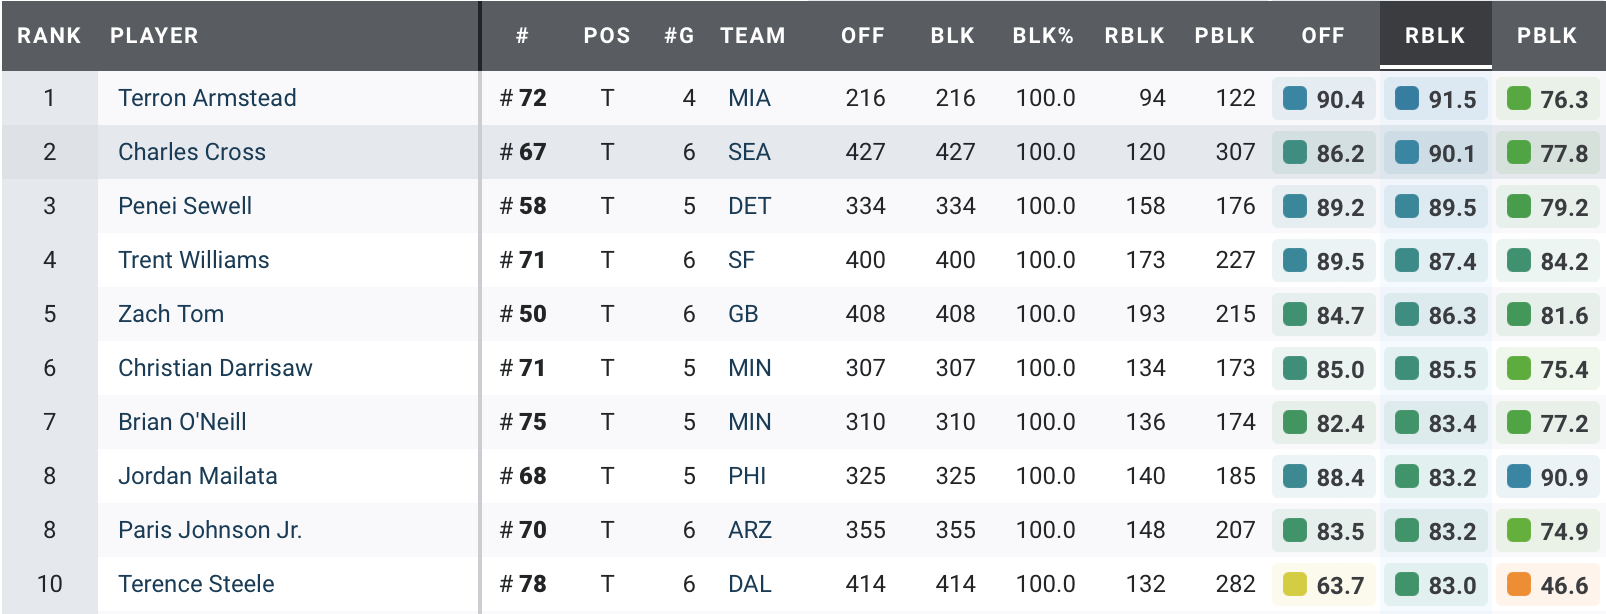Viewport: 1606px width, 614px height.
Task: Sort by the PBLK grade column header
Action: click(1546, 36)
